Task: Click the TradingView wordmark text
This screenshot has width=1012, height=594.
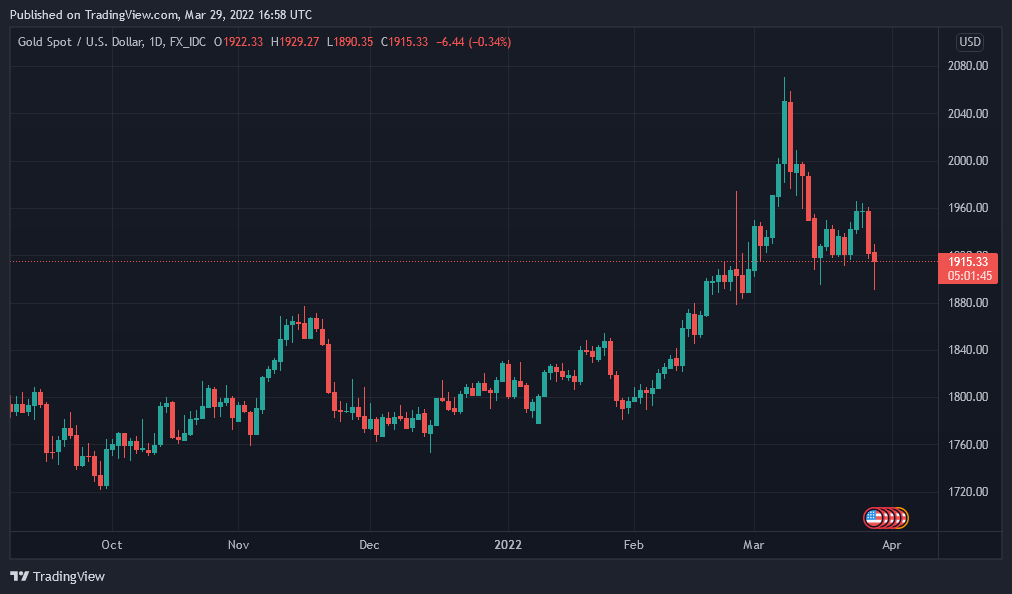Action: pos(68,577)
